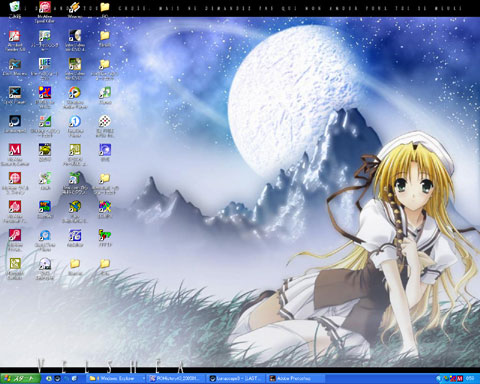Switch to Adobe Photoshop taskbar window
This screenshot has width=480, height=384.
pyautogui.click(x=296, y=379)
